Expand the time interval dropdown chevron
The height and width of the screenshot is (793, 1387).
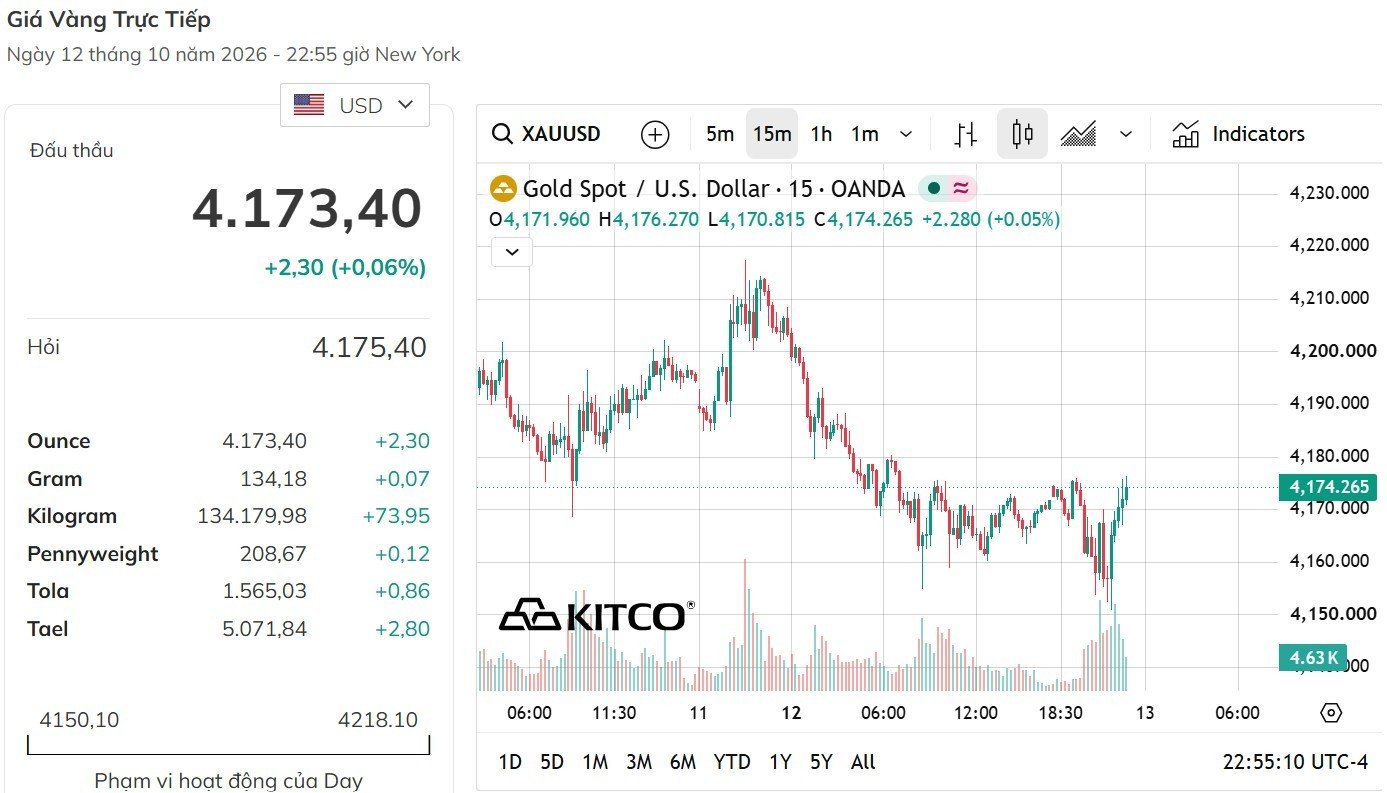tap(906, 134)
